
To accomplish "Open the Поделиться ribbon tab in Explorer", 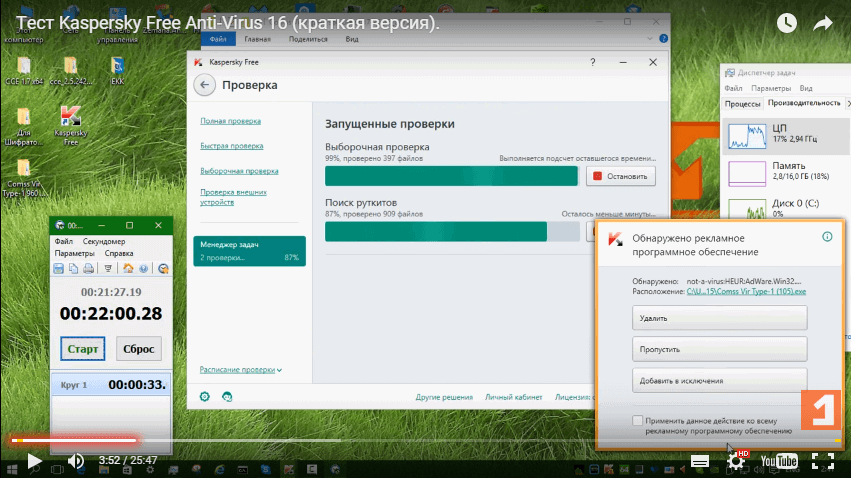I will [308, 39].
